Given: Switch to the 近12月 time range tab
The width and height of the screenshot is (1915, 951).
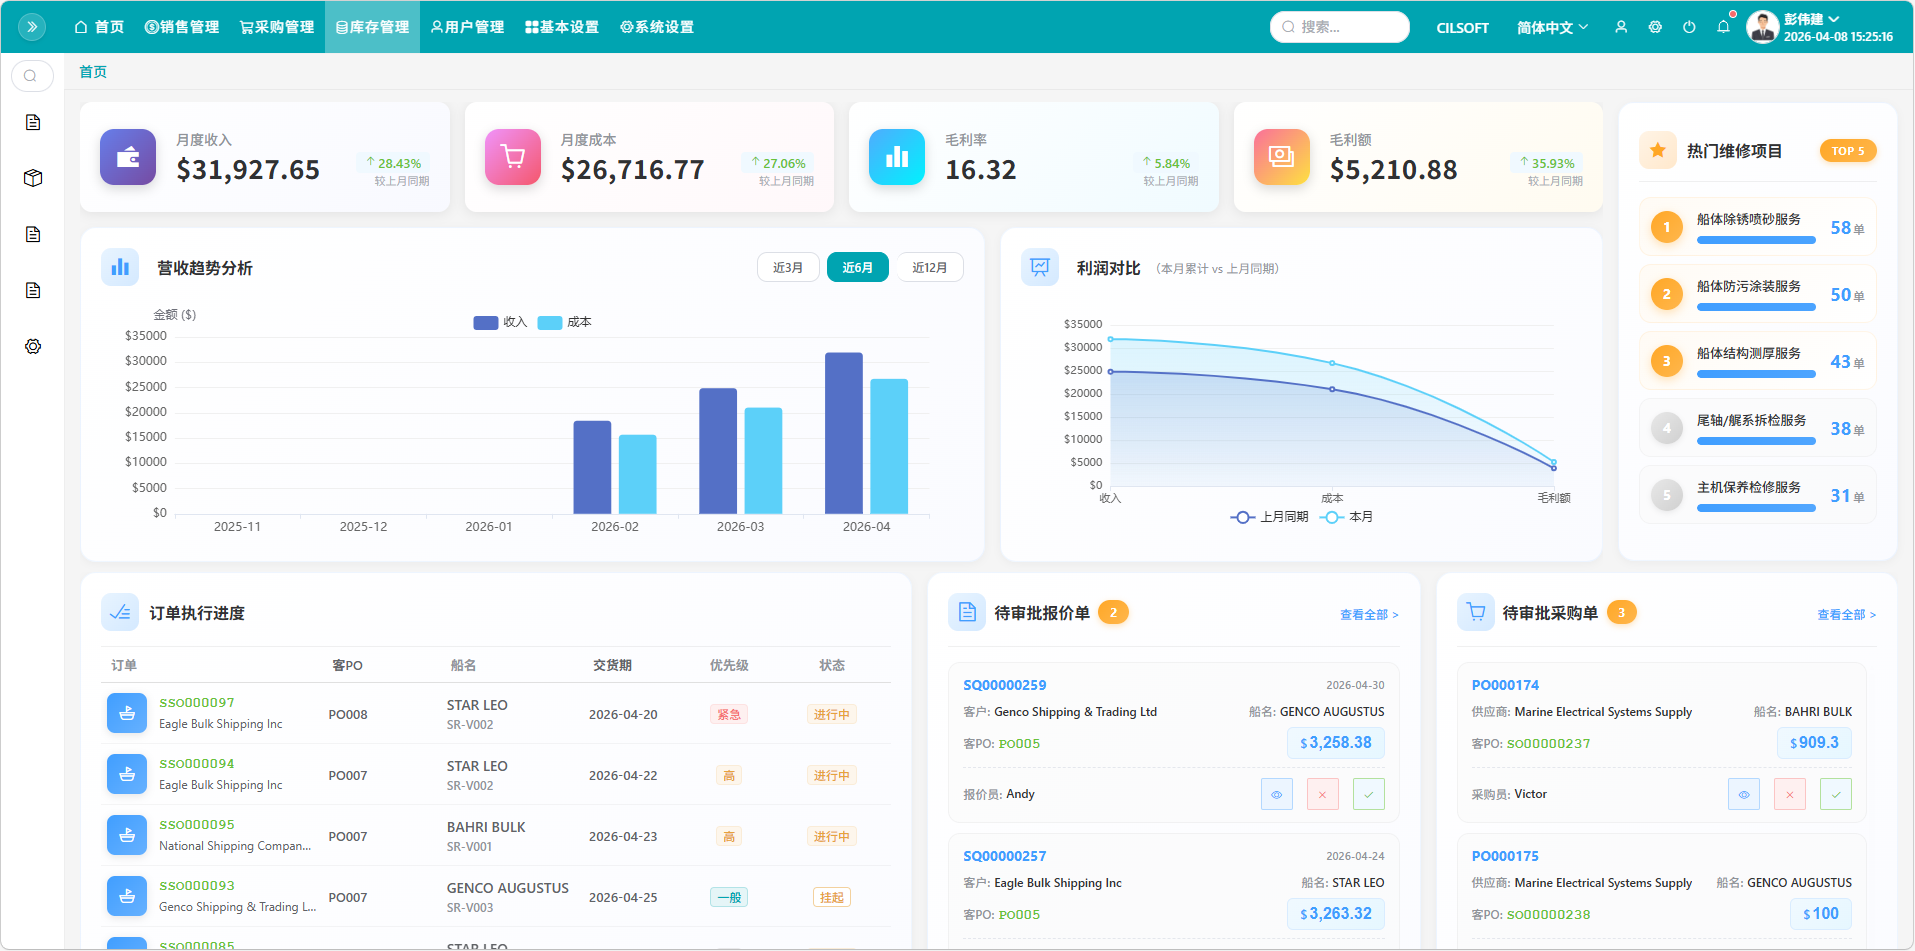Looking at the screenshot, I should click(929, 267).
